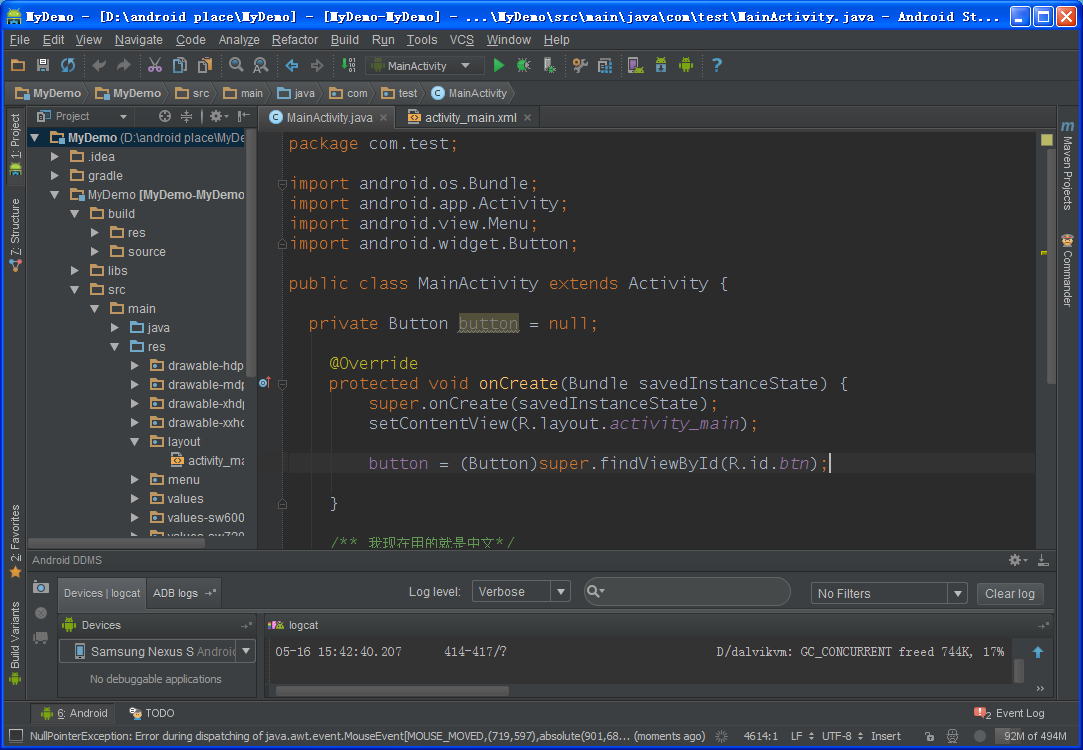Click the Attach debugger to process icon
The image size is (1083, 750).
549,66
